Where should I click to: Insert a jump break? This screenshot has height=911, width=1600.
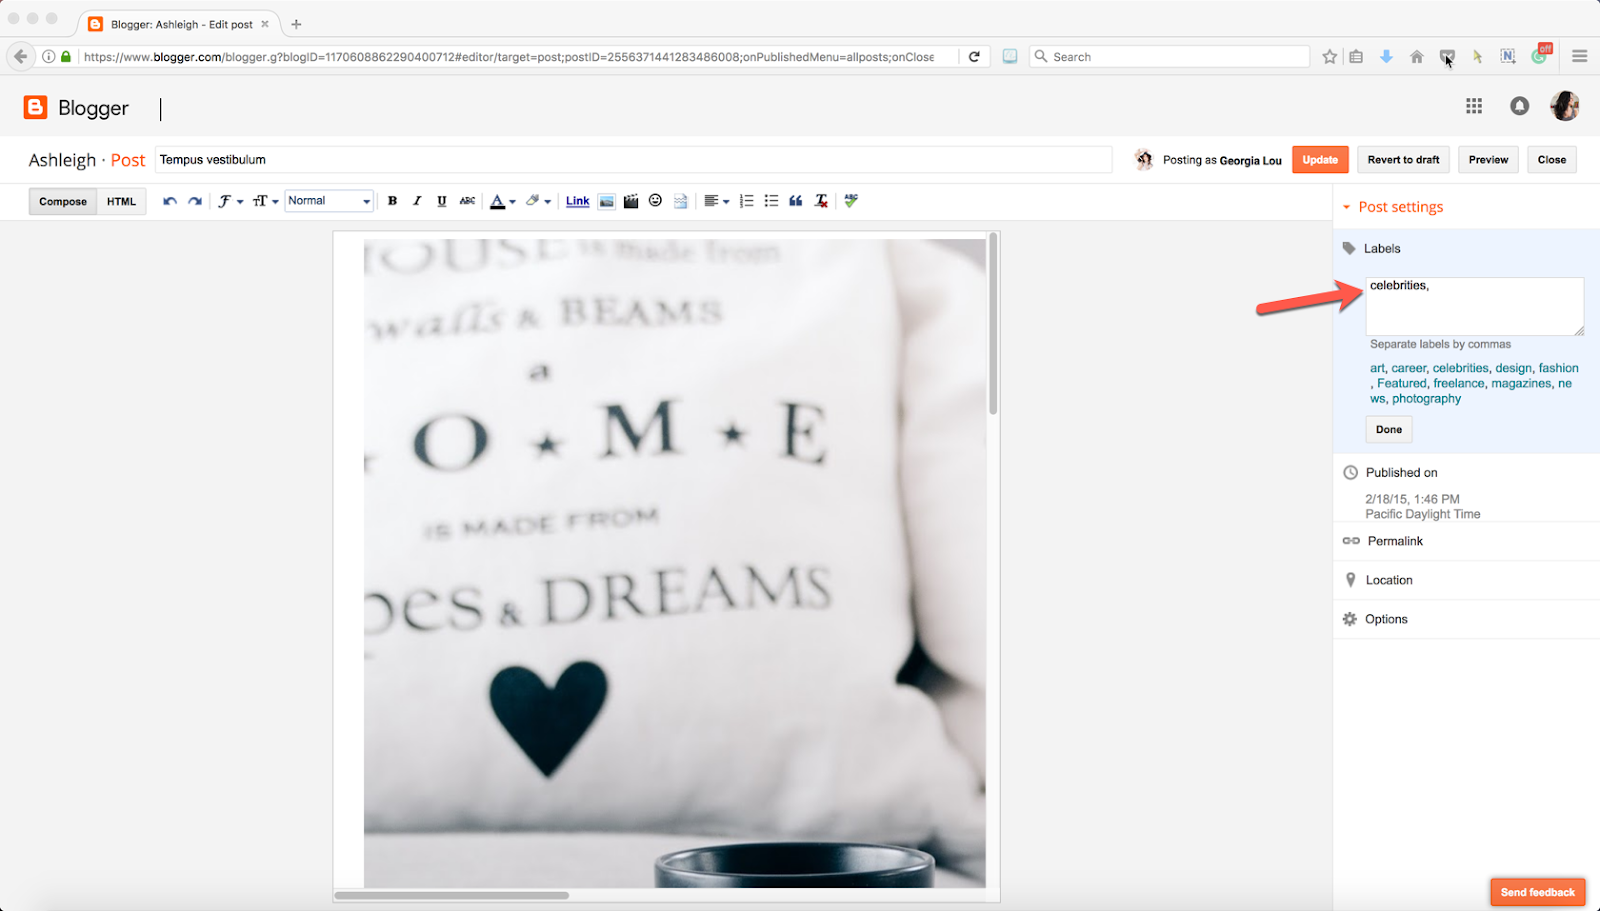coord(680,200)
